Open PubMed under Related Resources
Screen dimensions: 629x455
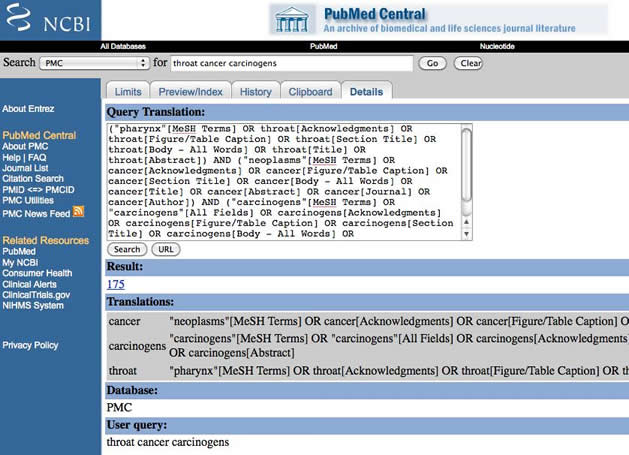click(19, 252)
